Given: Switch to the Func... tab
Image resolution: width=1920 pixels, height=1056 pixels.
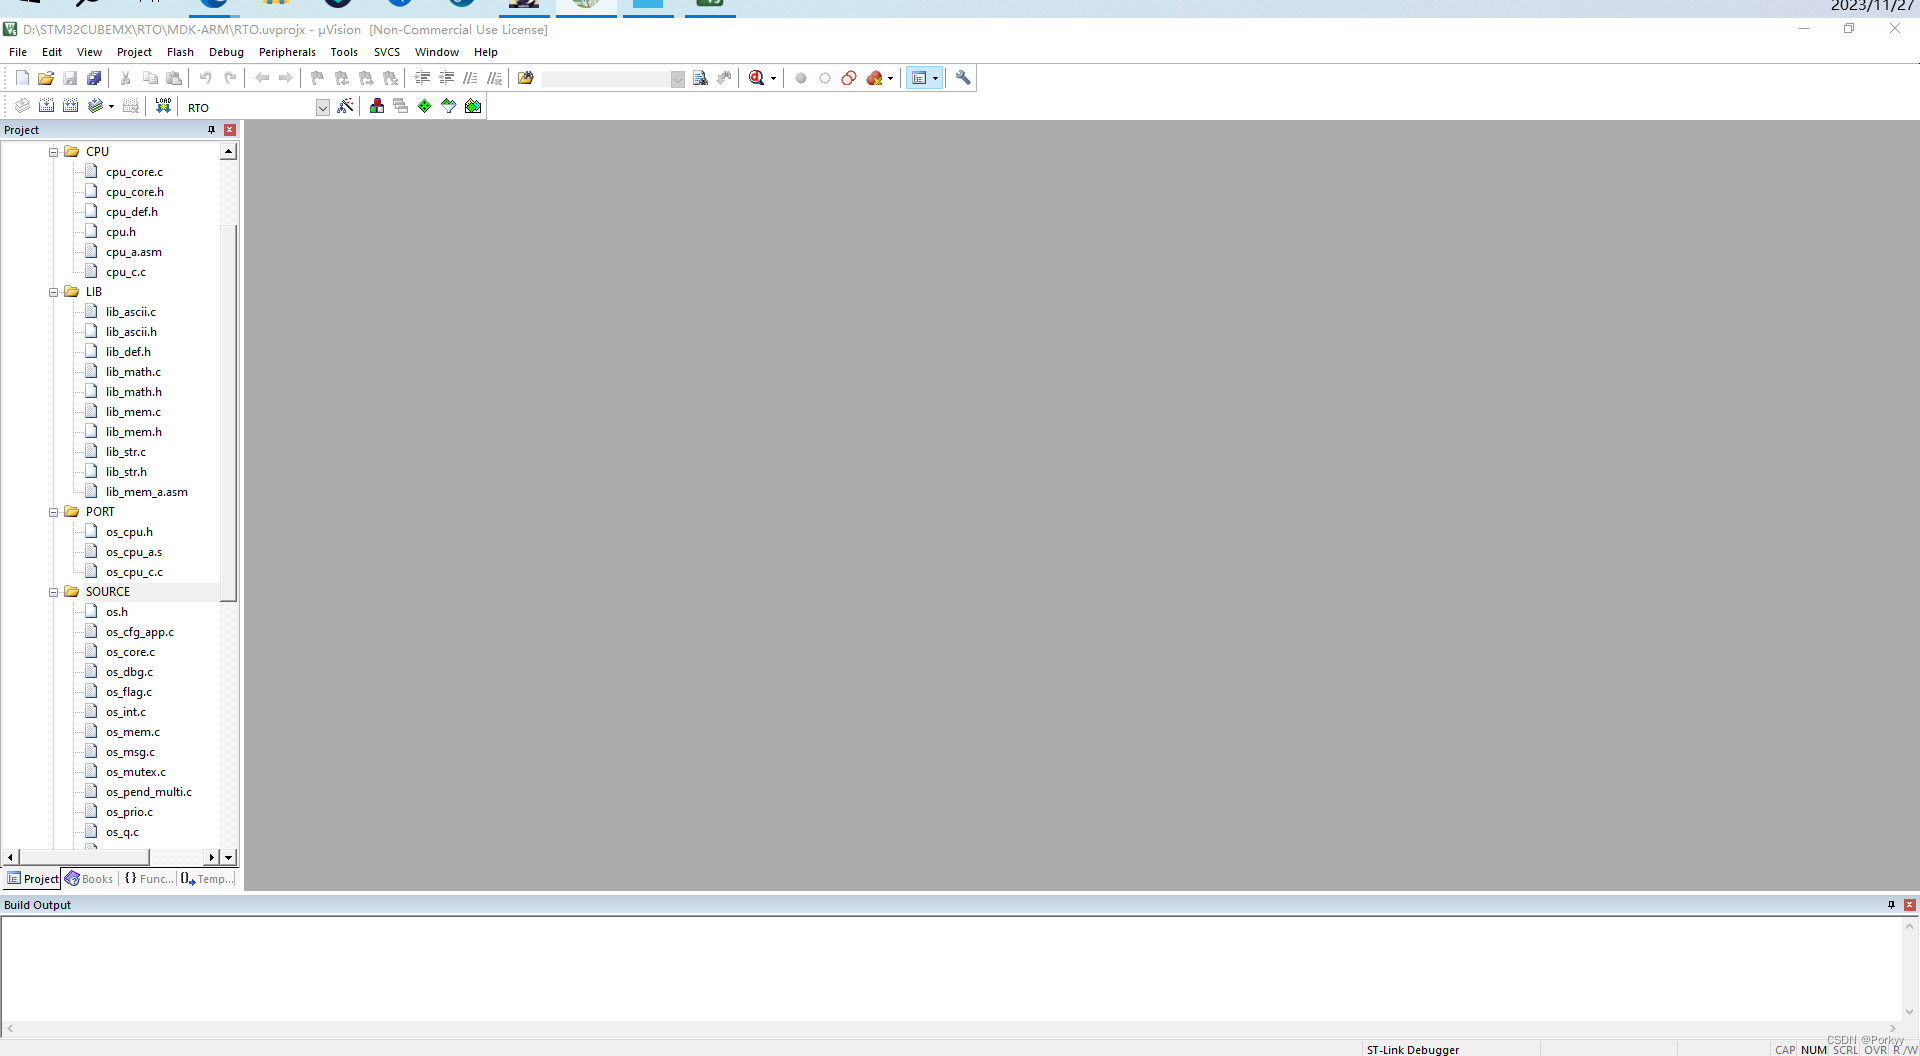Looking at the screenshot, I should tap(149, 879).
